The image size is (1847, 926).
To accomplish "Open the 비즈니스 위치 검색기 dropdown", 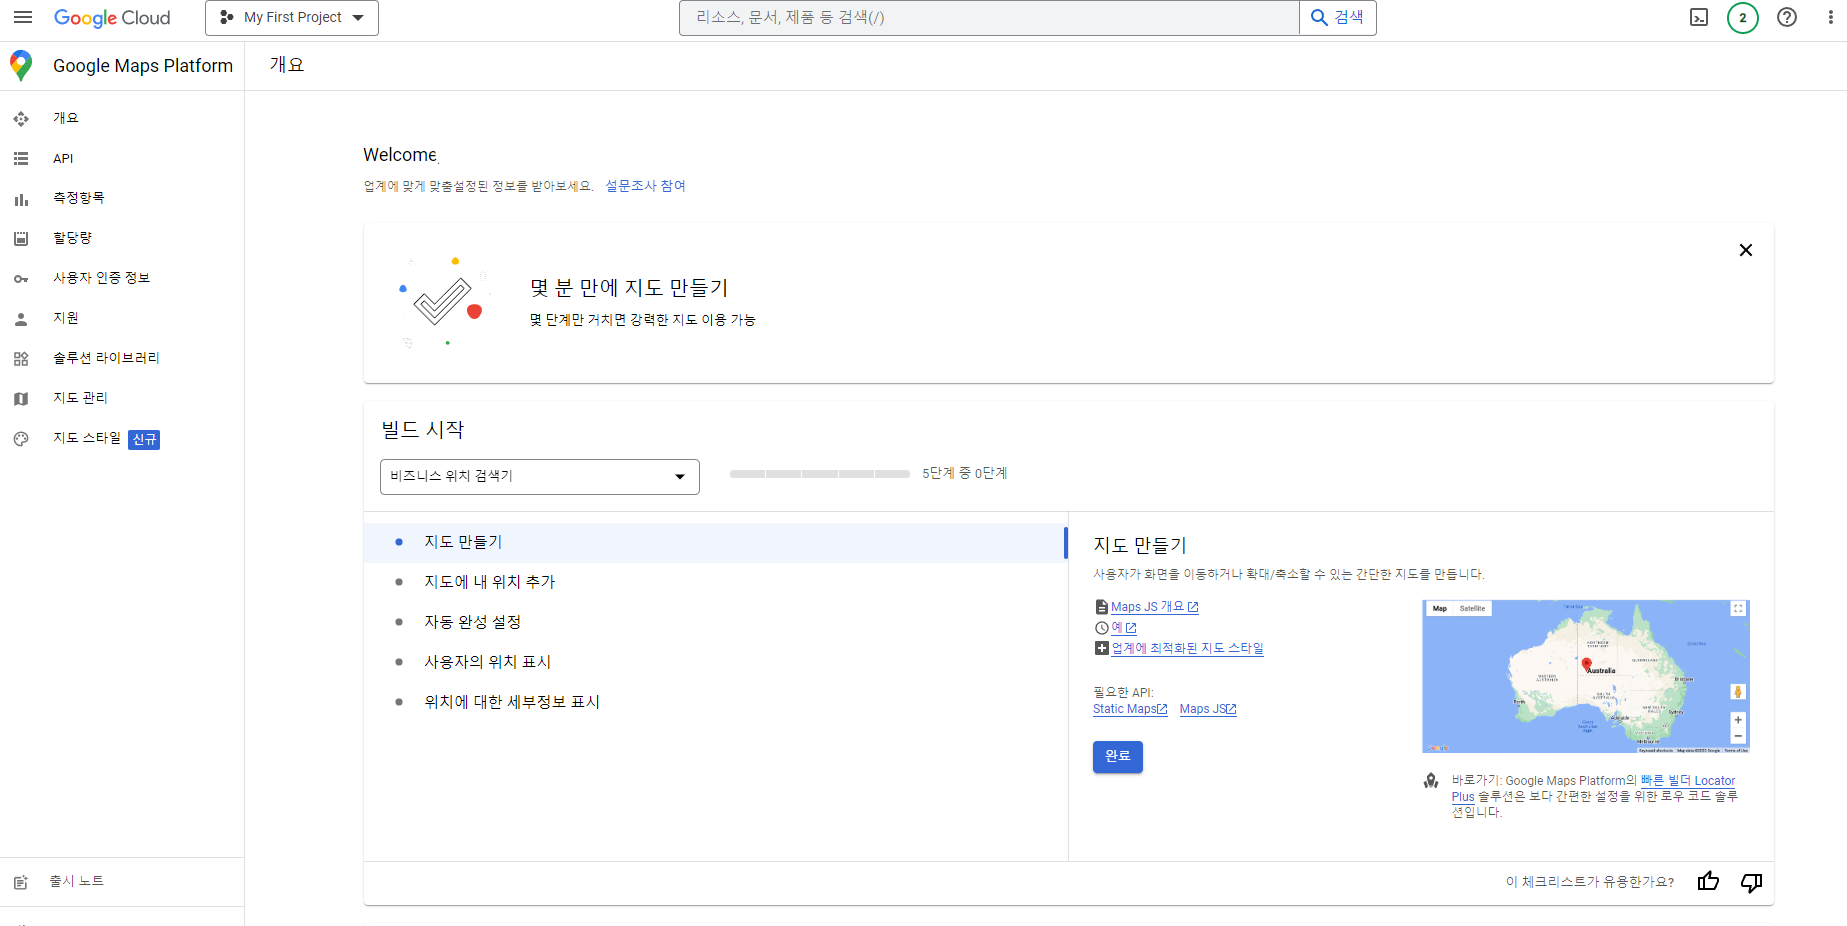I will (539, 477).
